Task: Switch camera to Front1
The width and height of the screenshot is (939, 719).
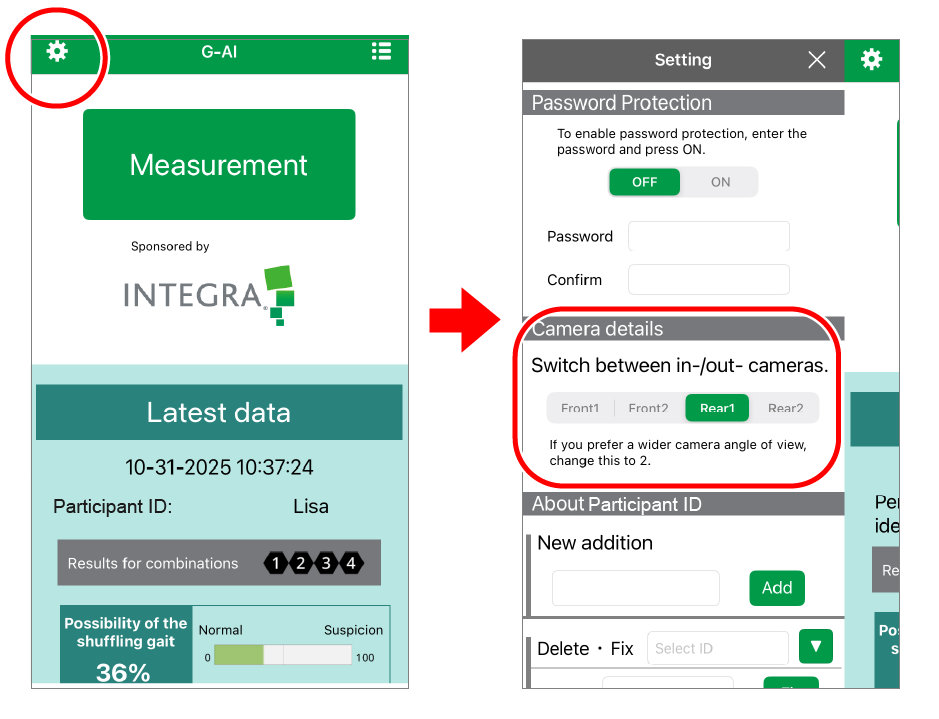Action: (x=580, y=408)
